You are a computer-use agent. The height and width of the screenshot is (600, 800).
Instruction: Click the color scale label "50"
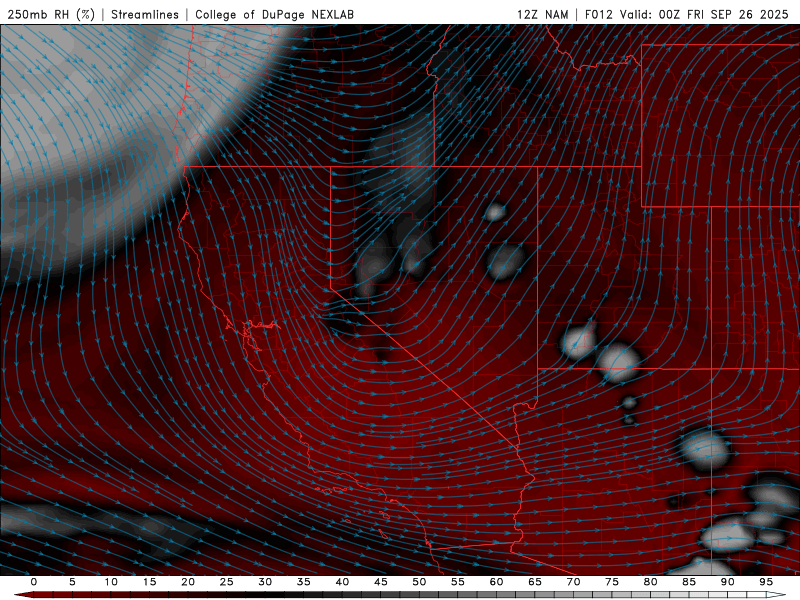click(x=419, y=582)
